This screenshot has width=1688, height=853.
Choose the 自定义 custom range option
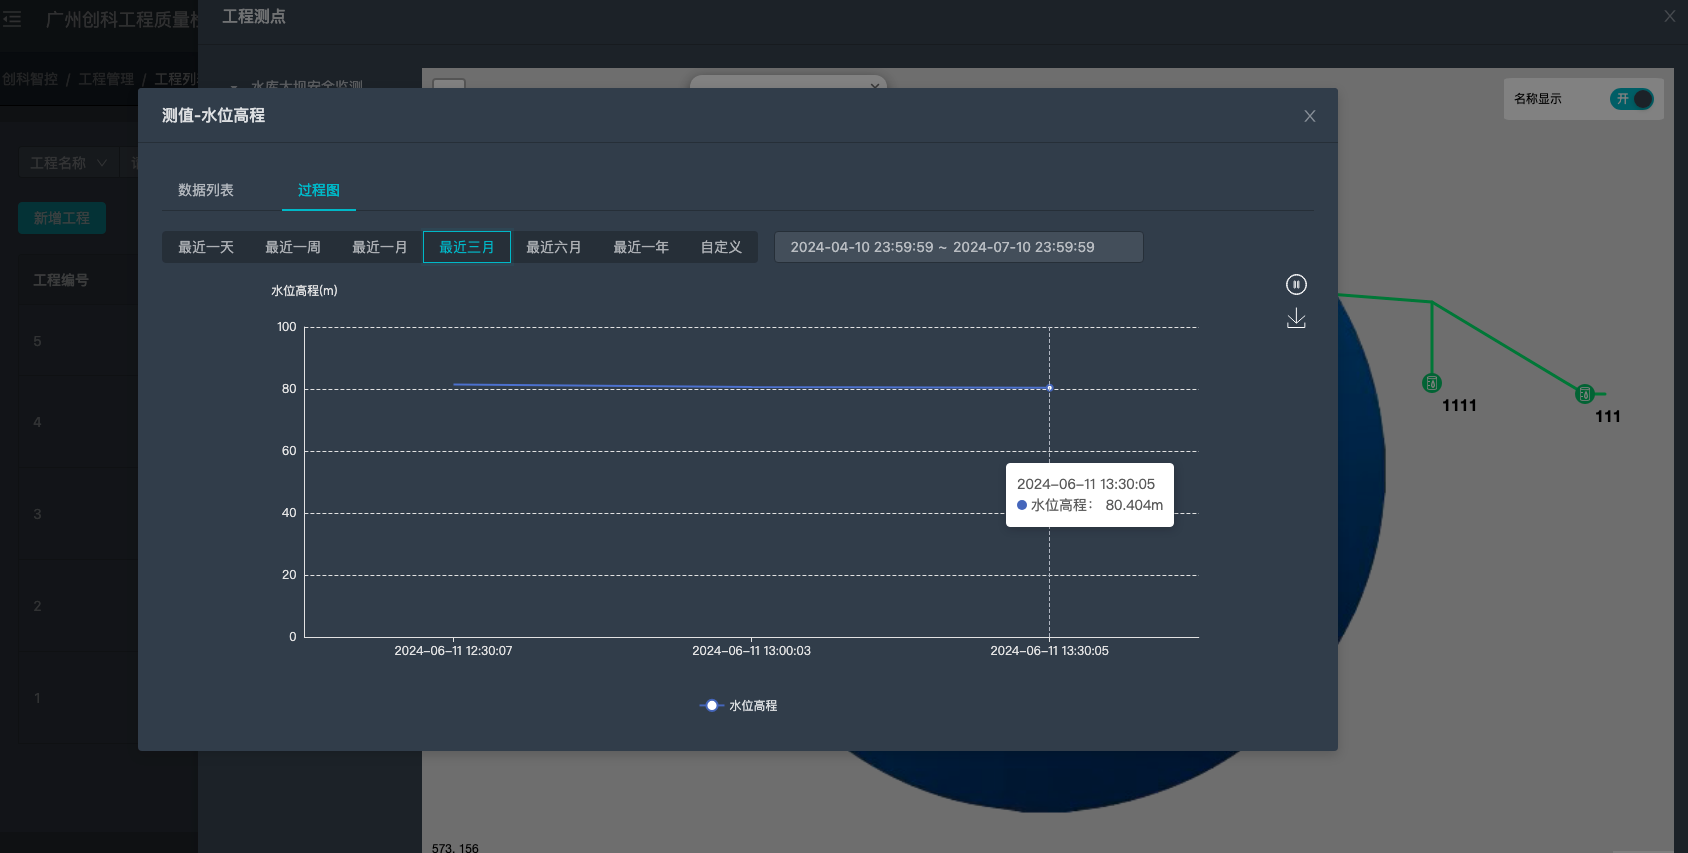click(x=720, y=247)
